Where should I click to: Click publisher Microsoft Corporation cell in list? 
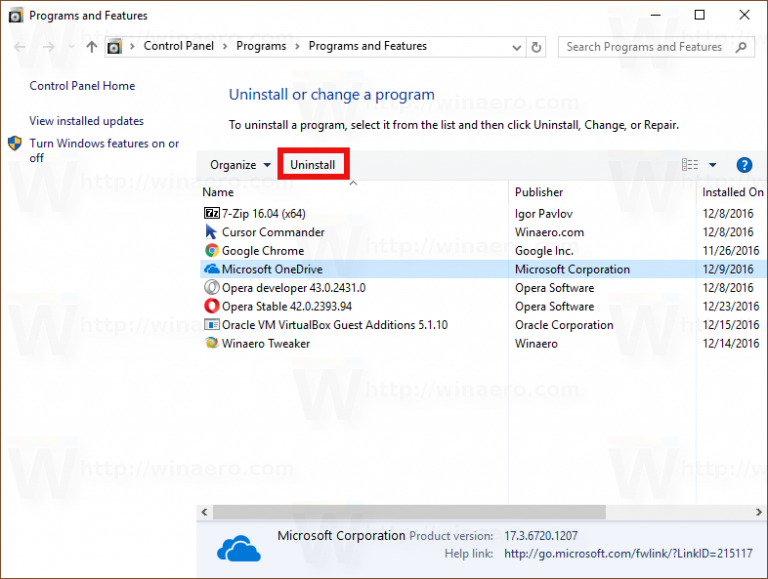click(573, 269)
